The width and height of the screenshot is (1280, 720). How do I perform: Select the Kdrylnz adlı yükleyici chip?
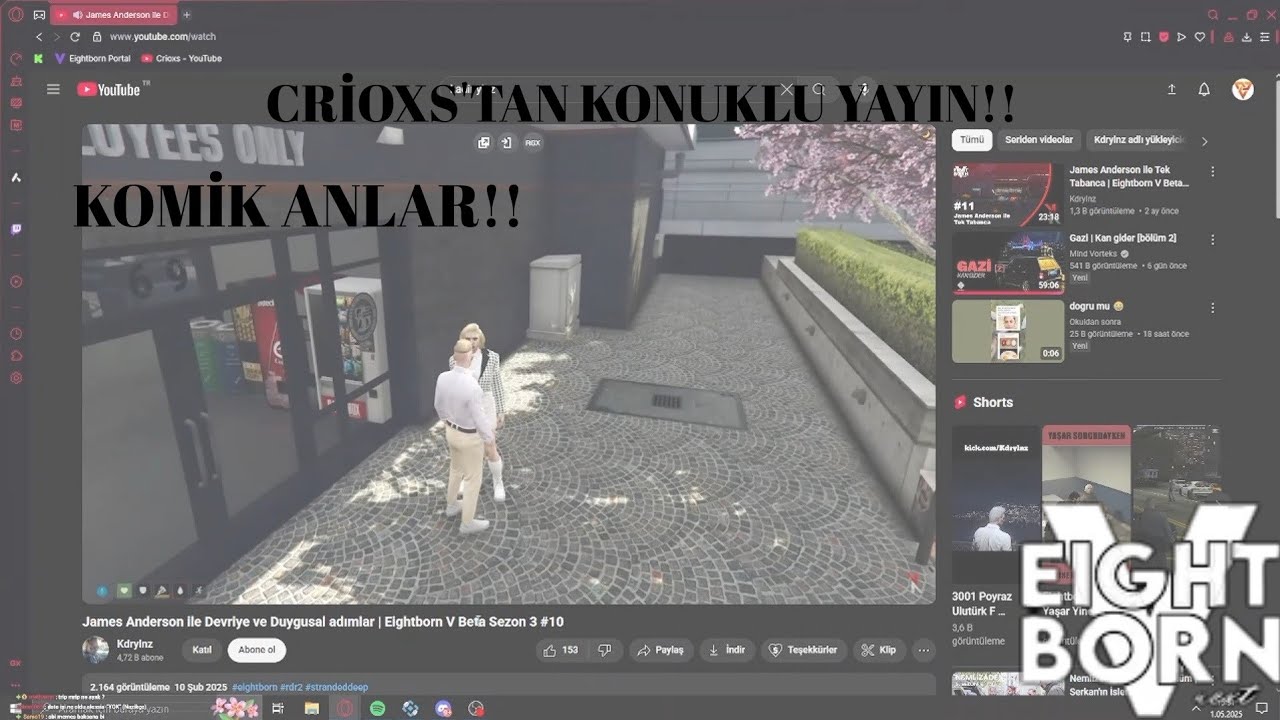pos(1138,140)
